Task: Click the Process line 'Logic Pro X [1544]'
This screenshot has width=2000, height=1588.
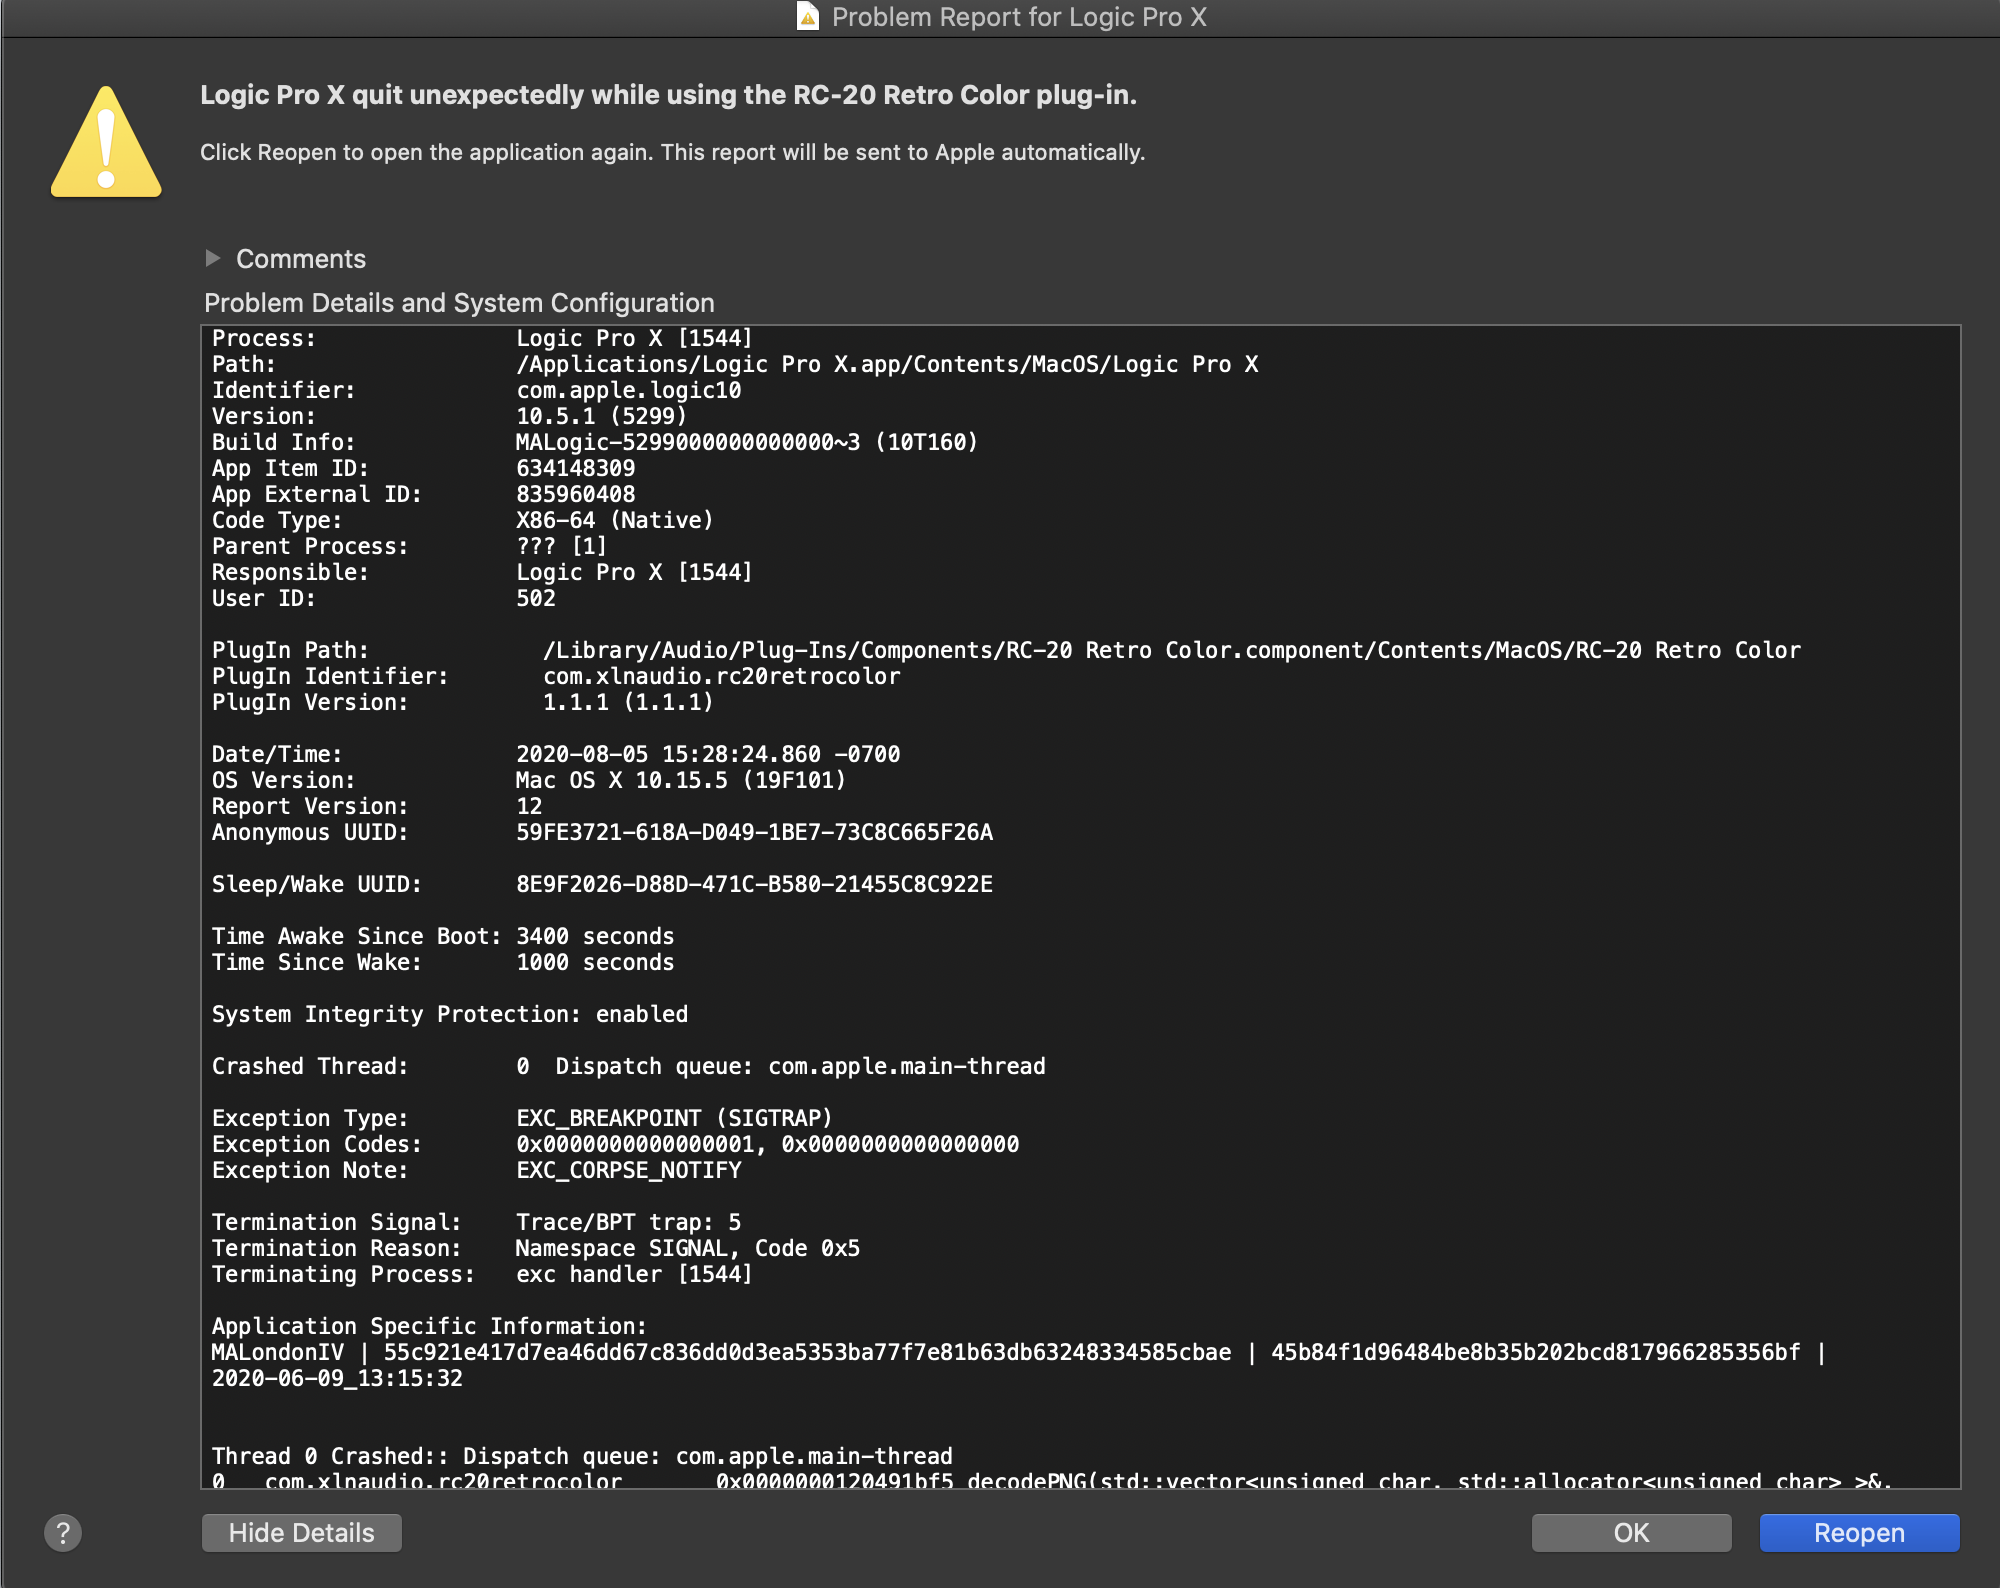Action: point(634,338)
